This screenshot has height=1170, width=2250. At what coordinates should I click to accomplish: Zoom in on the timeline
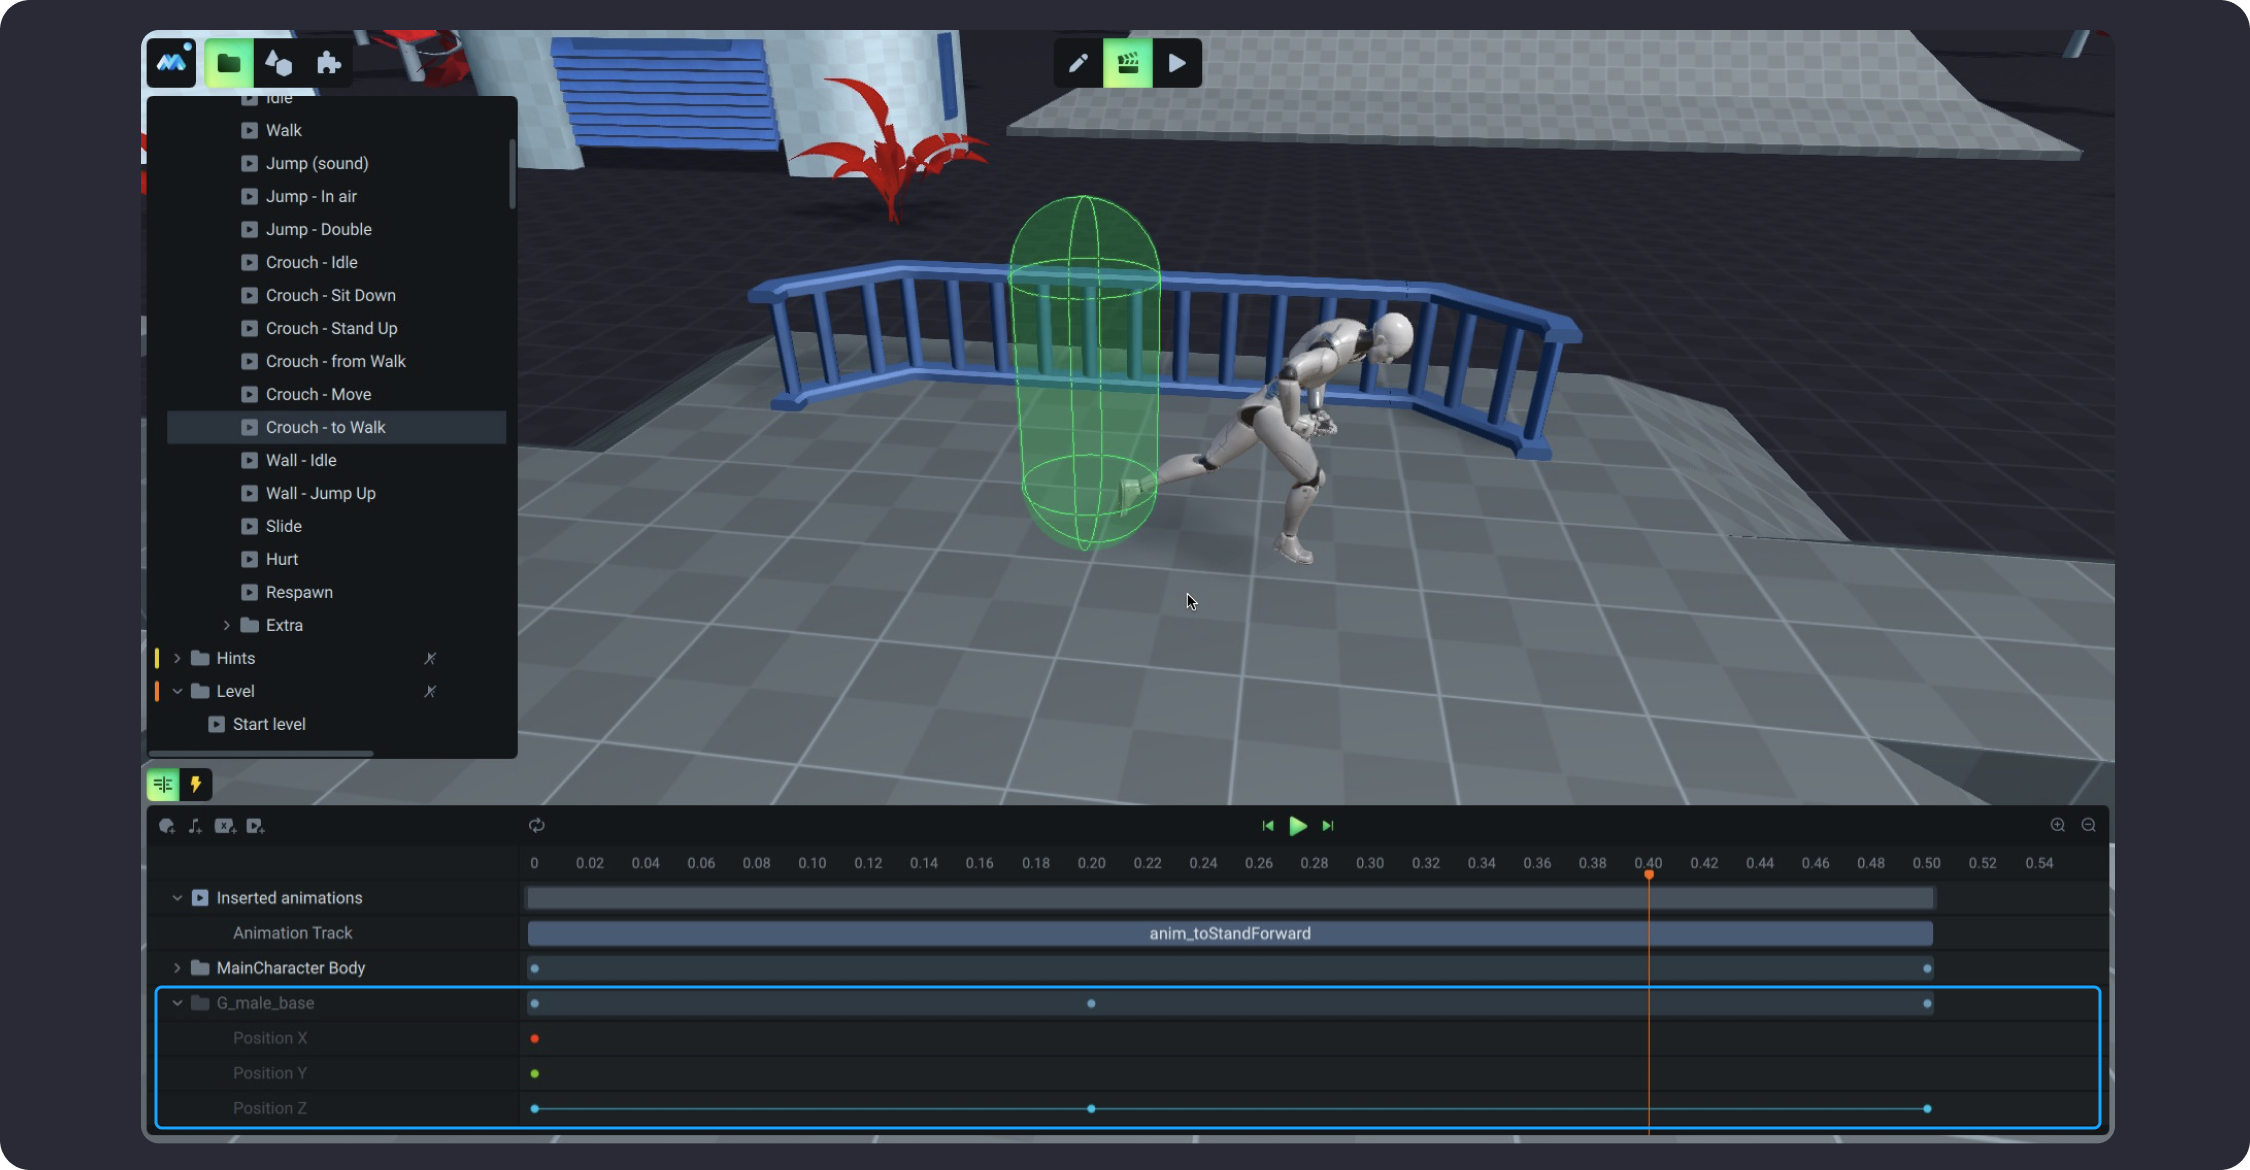click(2057, 825)
